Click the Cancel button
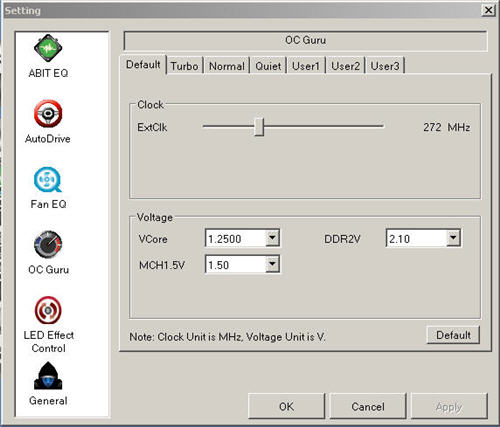Image resolution: width=500 pixels, height=427 pixels. coord(368,406)
